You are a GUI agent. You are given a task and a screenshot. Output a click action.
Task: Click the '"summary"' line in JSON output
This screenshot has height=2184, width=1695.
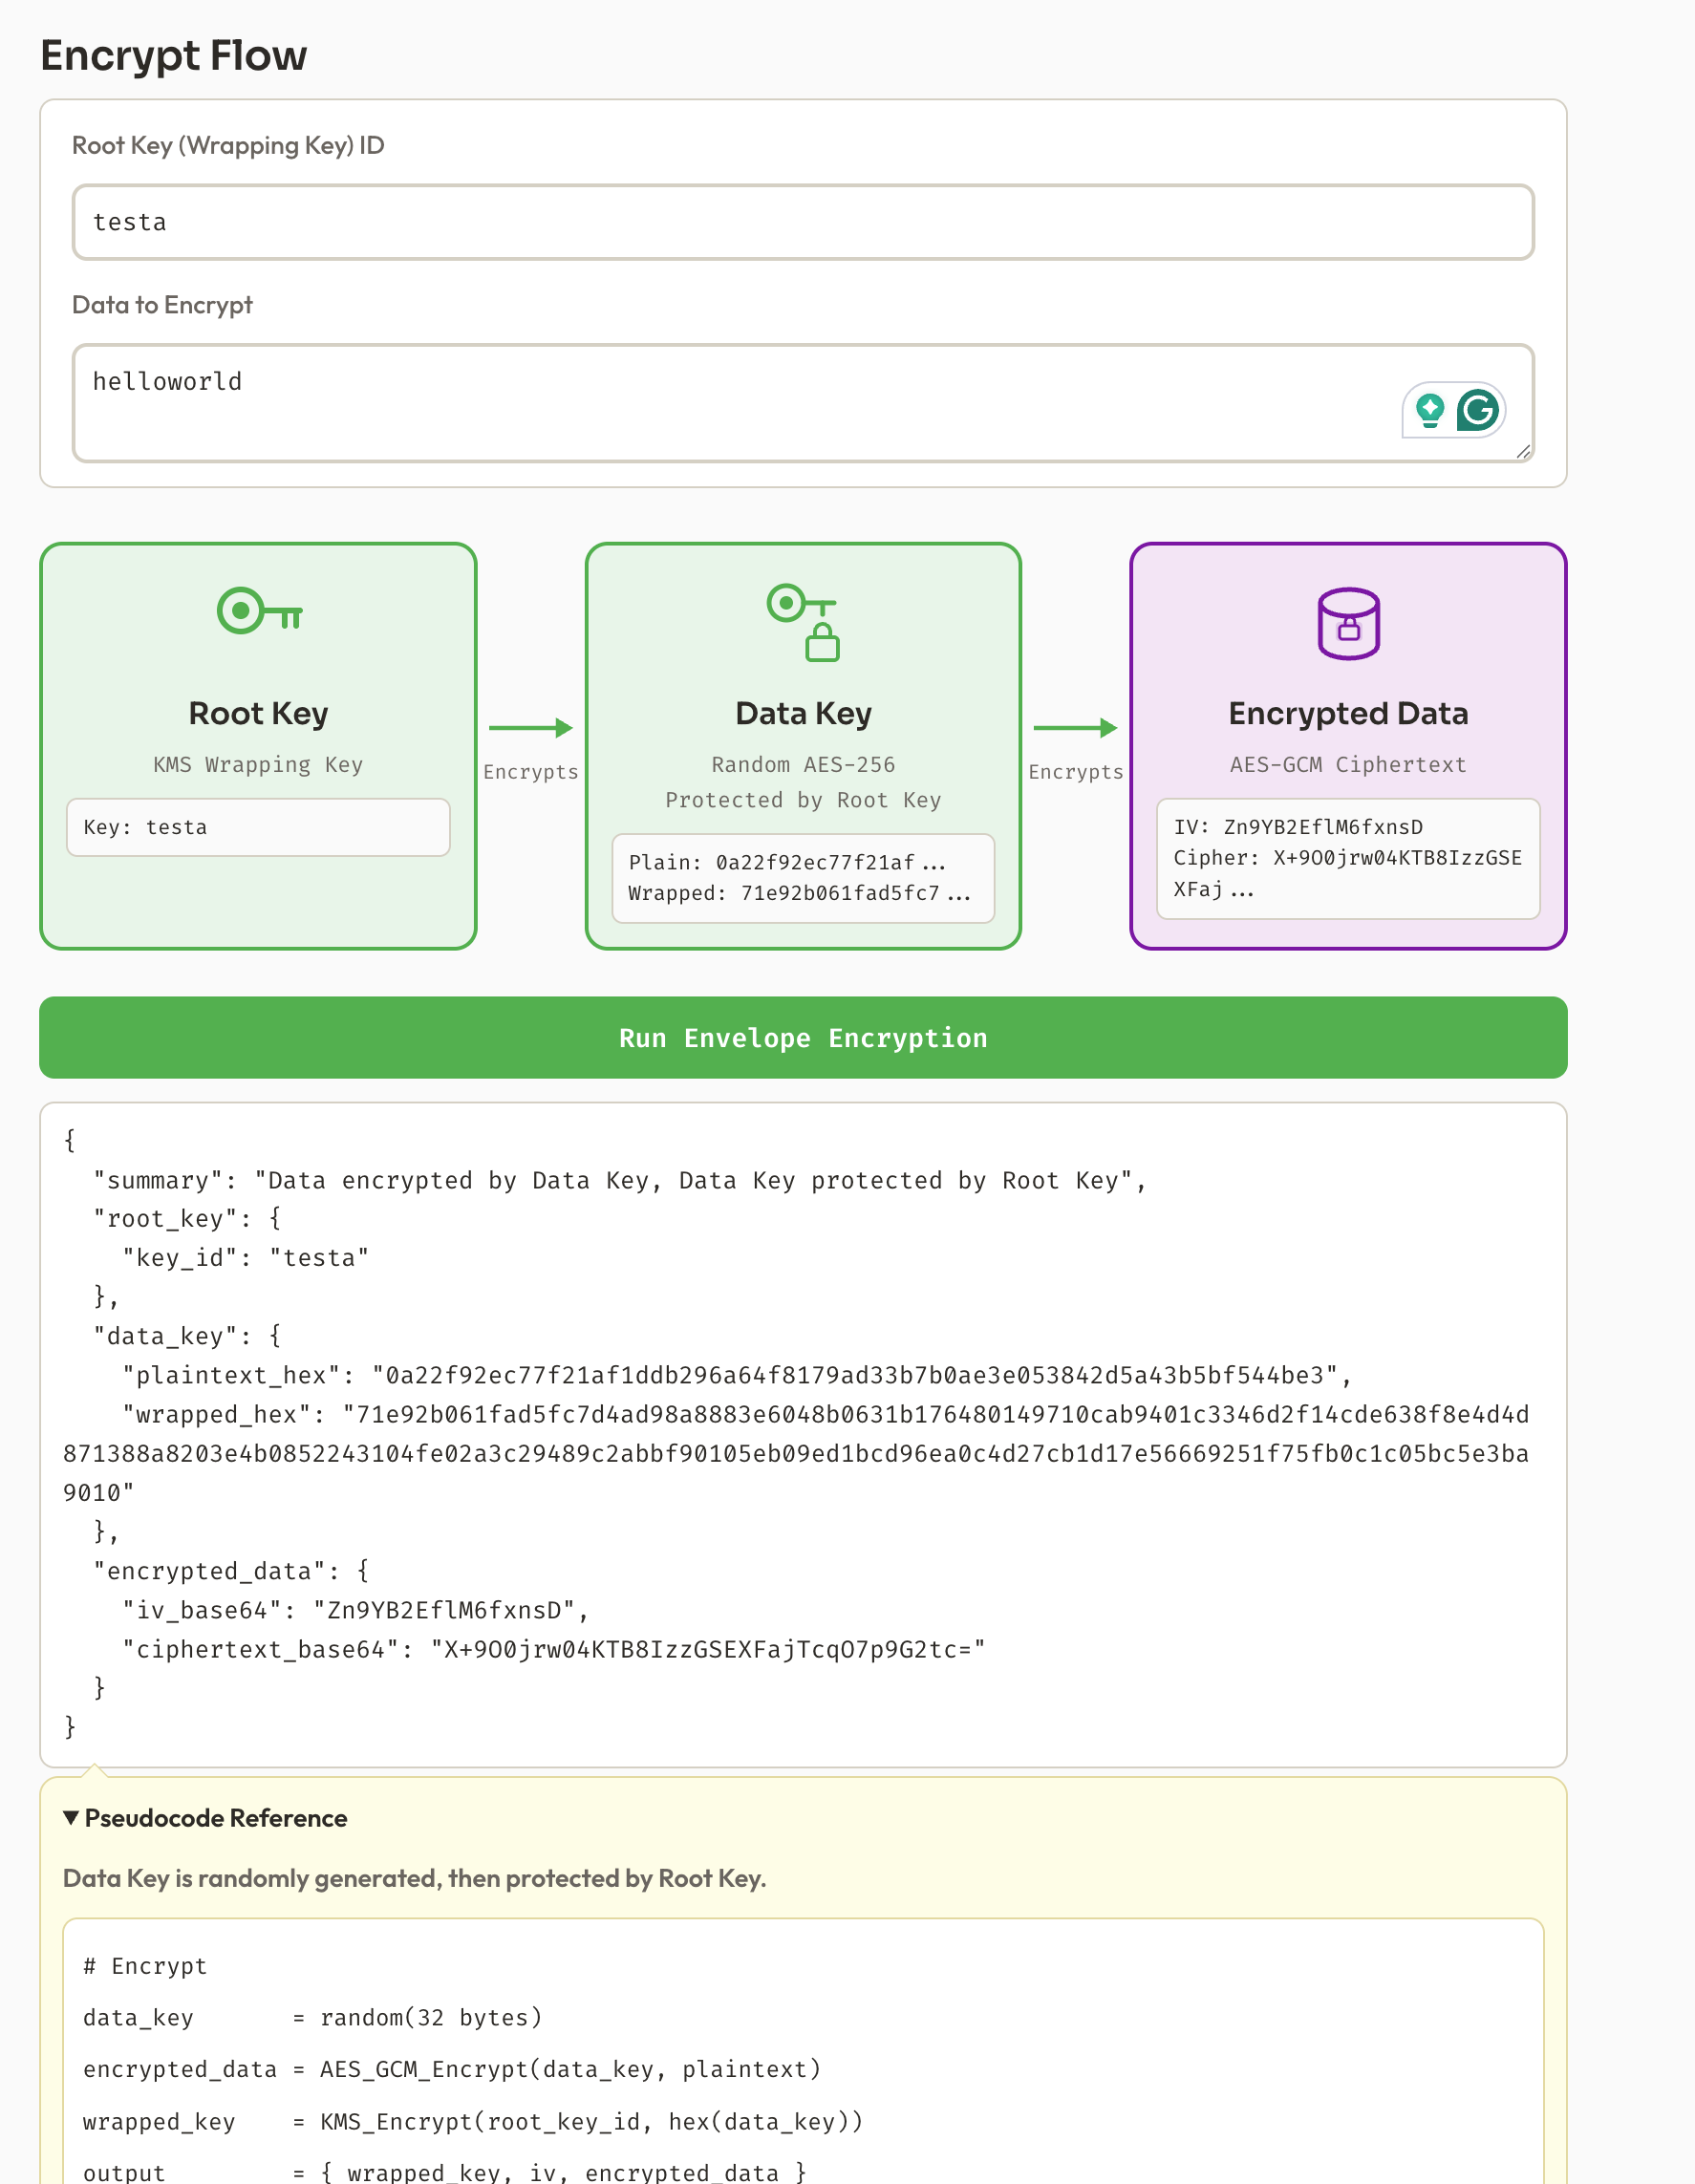point(619,1180)
